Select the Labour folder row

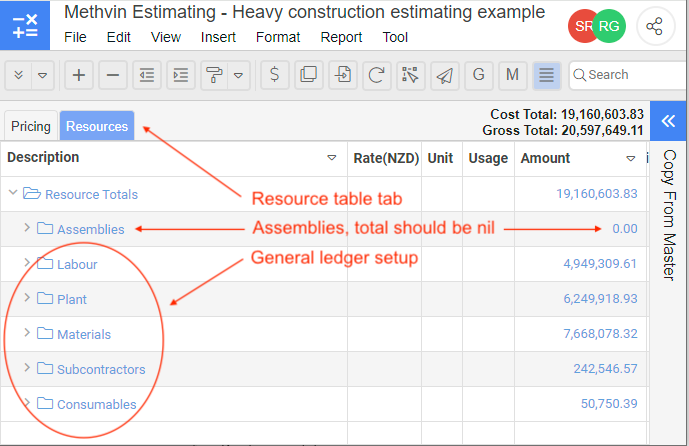click(x=77, y=265)
